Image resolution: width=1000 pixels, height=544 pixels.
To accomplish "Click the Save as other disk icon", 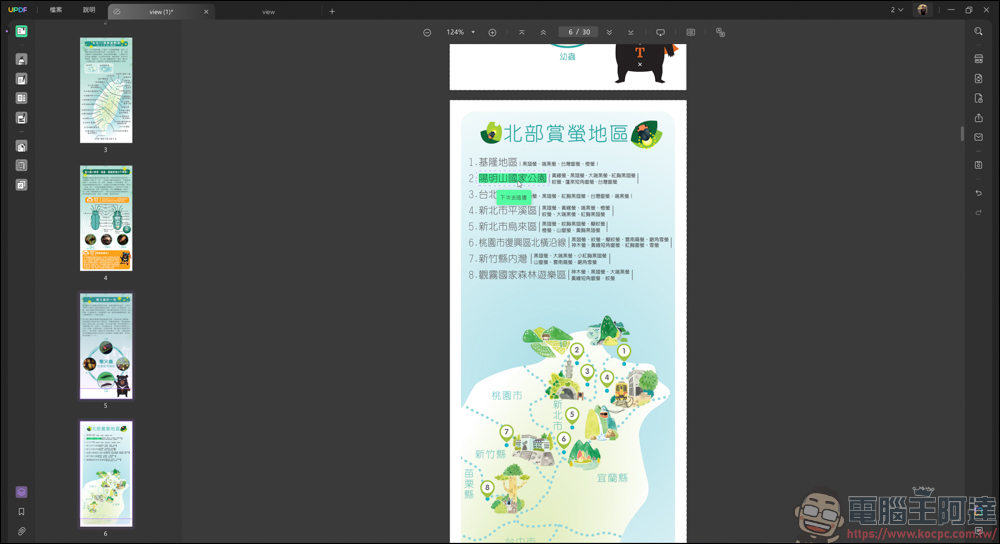I will (x=978, y=165).
